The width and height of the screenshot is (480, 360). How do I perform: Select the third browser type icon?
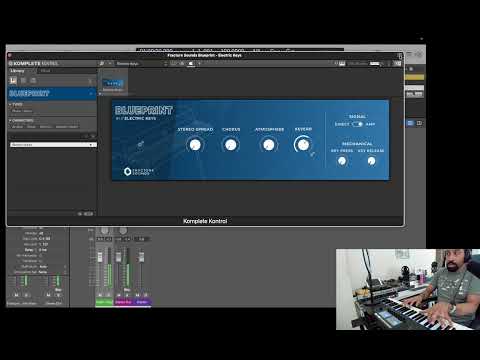(x=33, y=80)
